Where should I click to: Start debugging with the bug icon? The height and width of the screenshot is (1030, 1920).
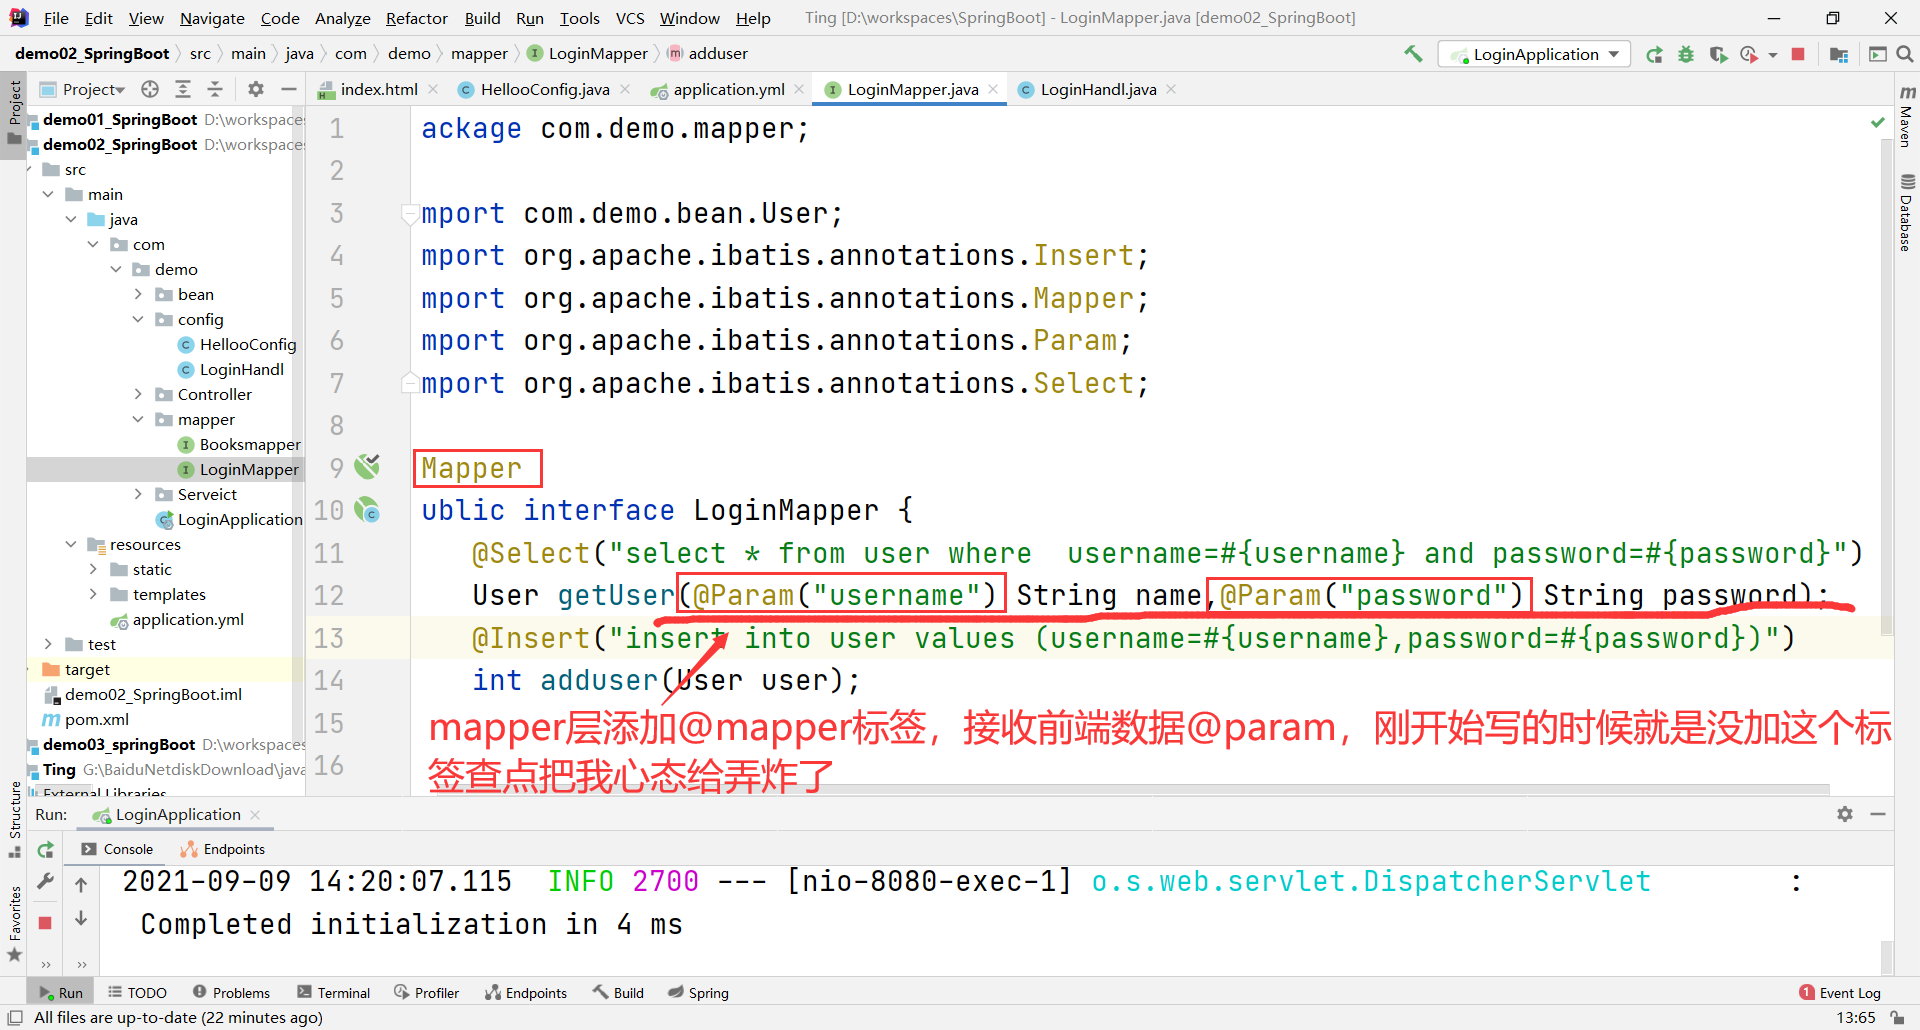[x=1687, y=54]
